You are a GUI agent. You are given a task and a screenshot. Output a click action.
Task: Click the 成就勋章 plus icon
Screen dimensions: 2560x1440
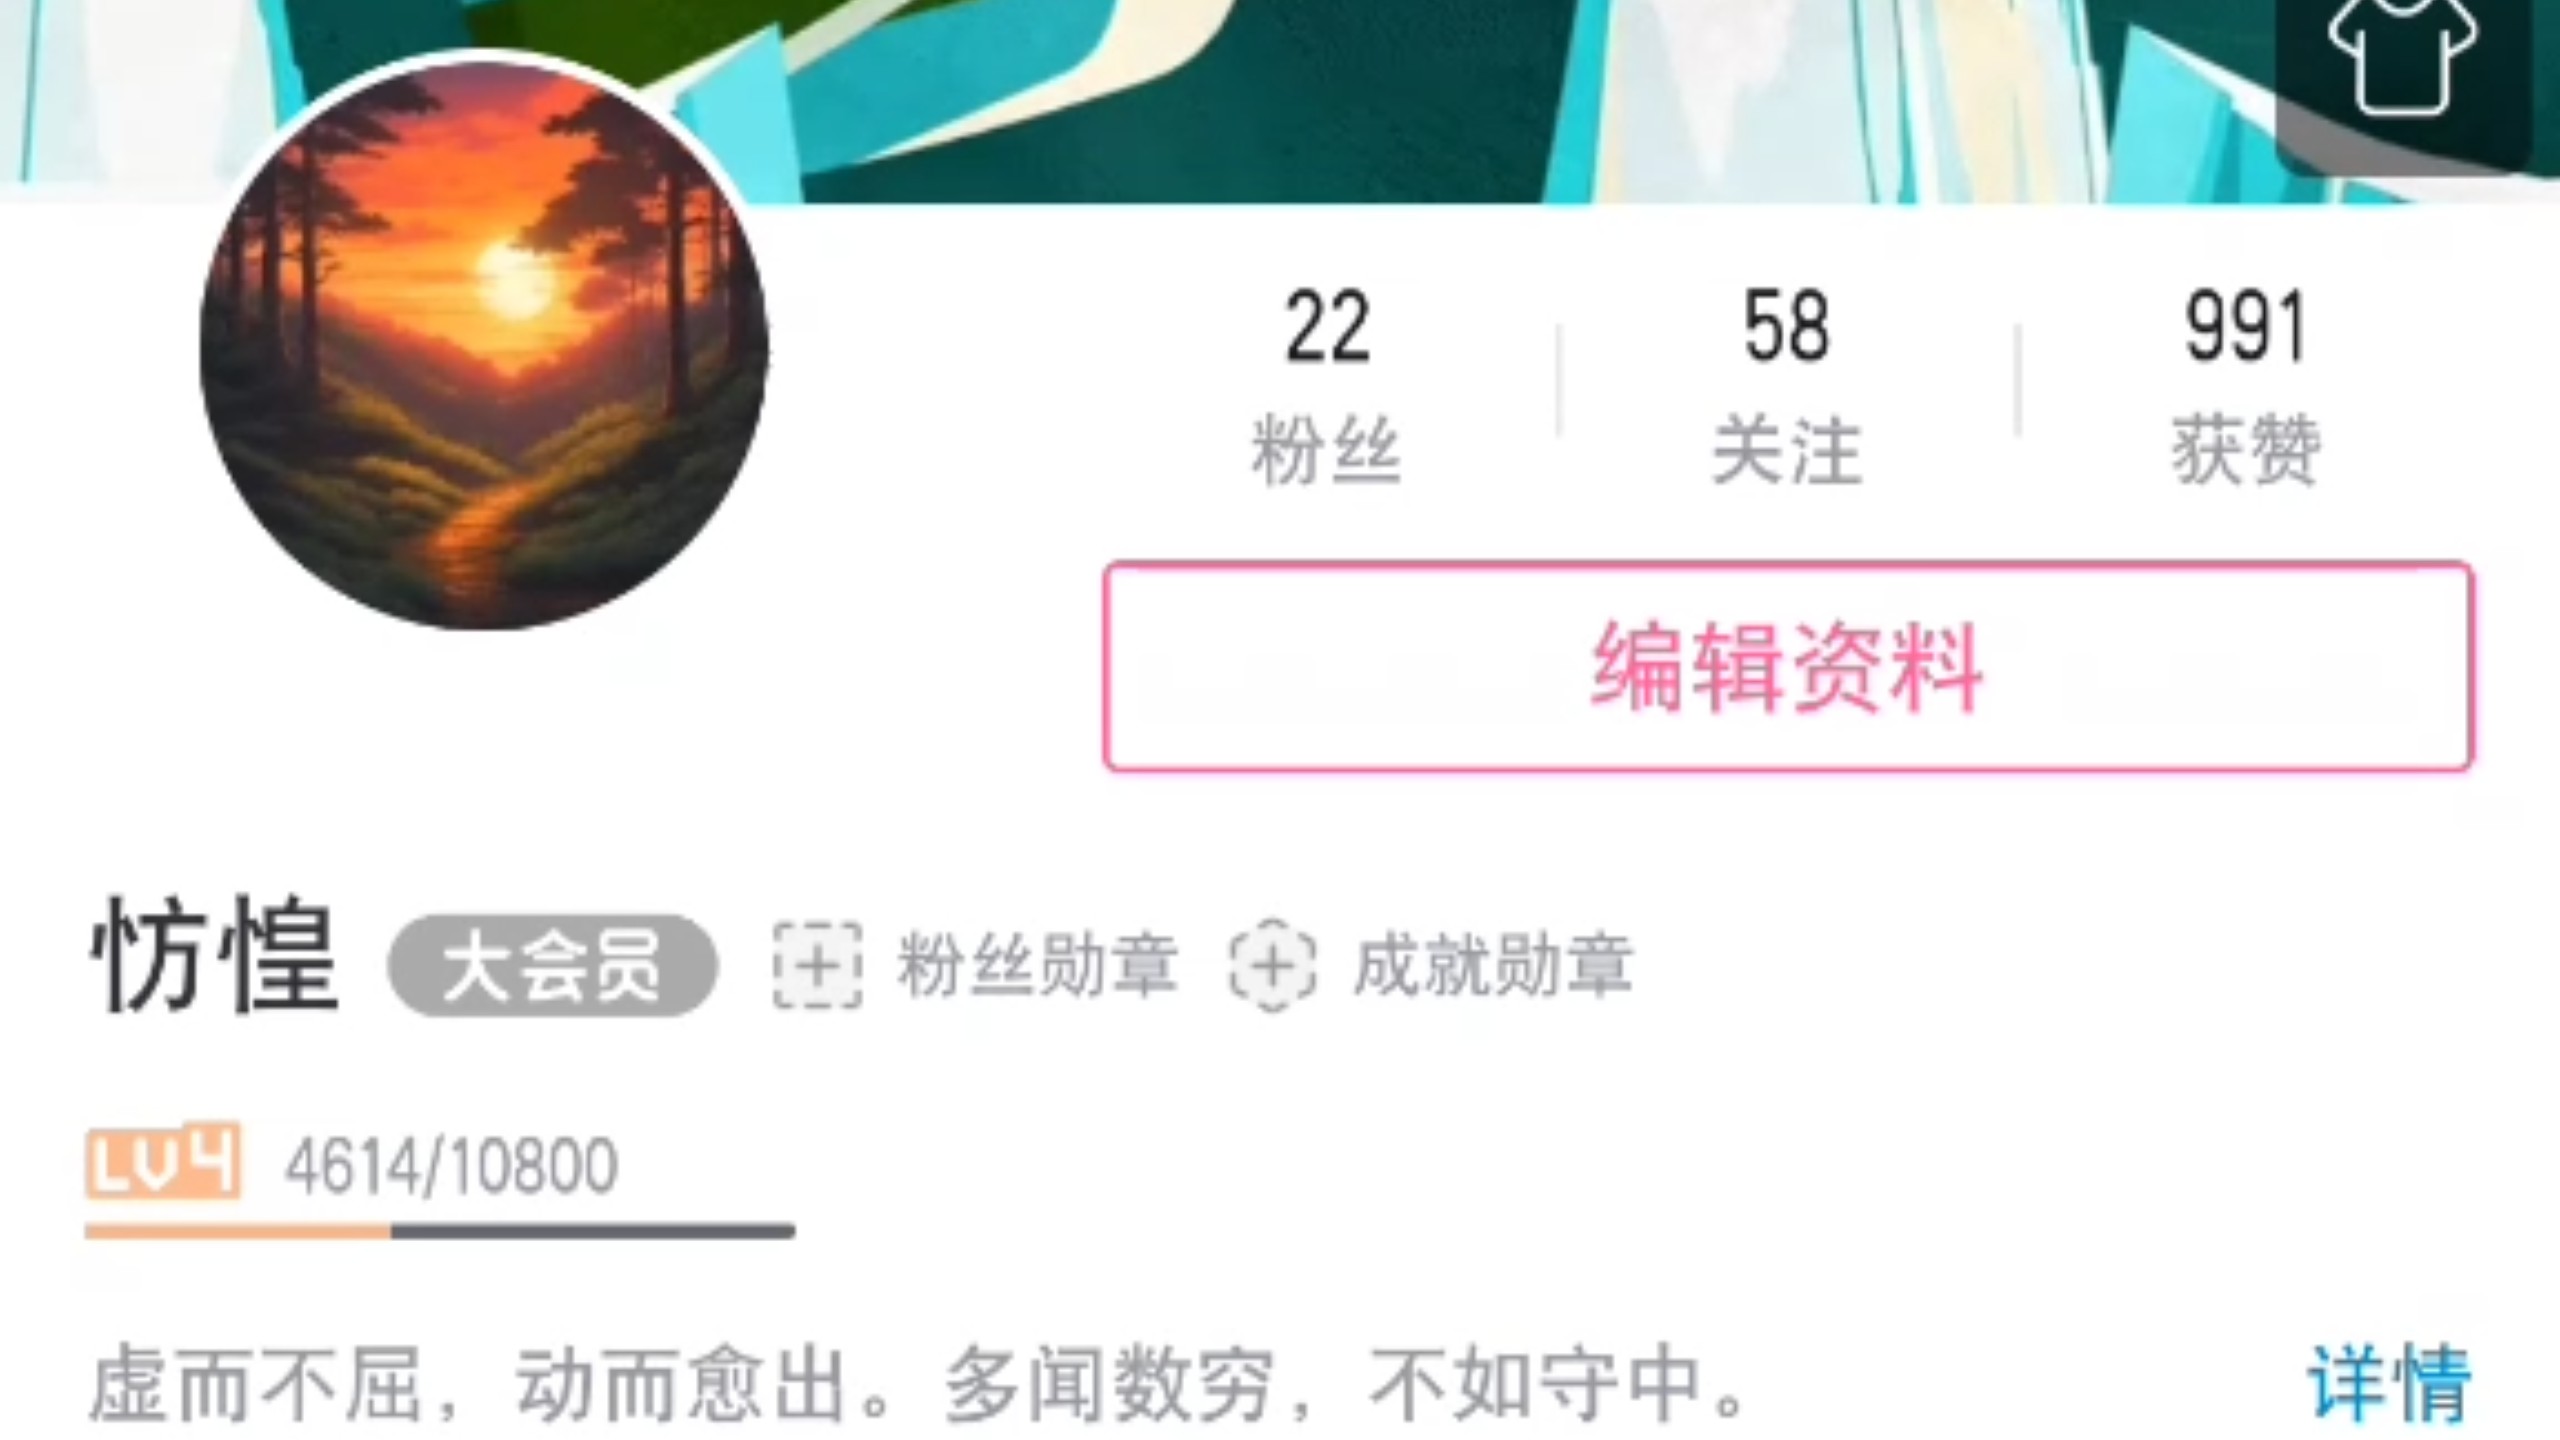click(1272, 965)
